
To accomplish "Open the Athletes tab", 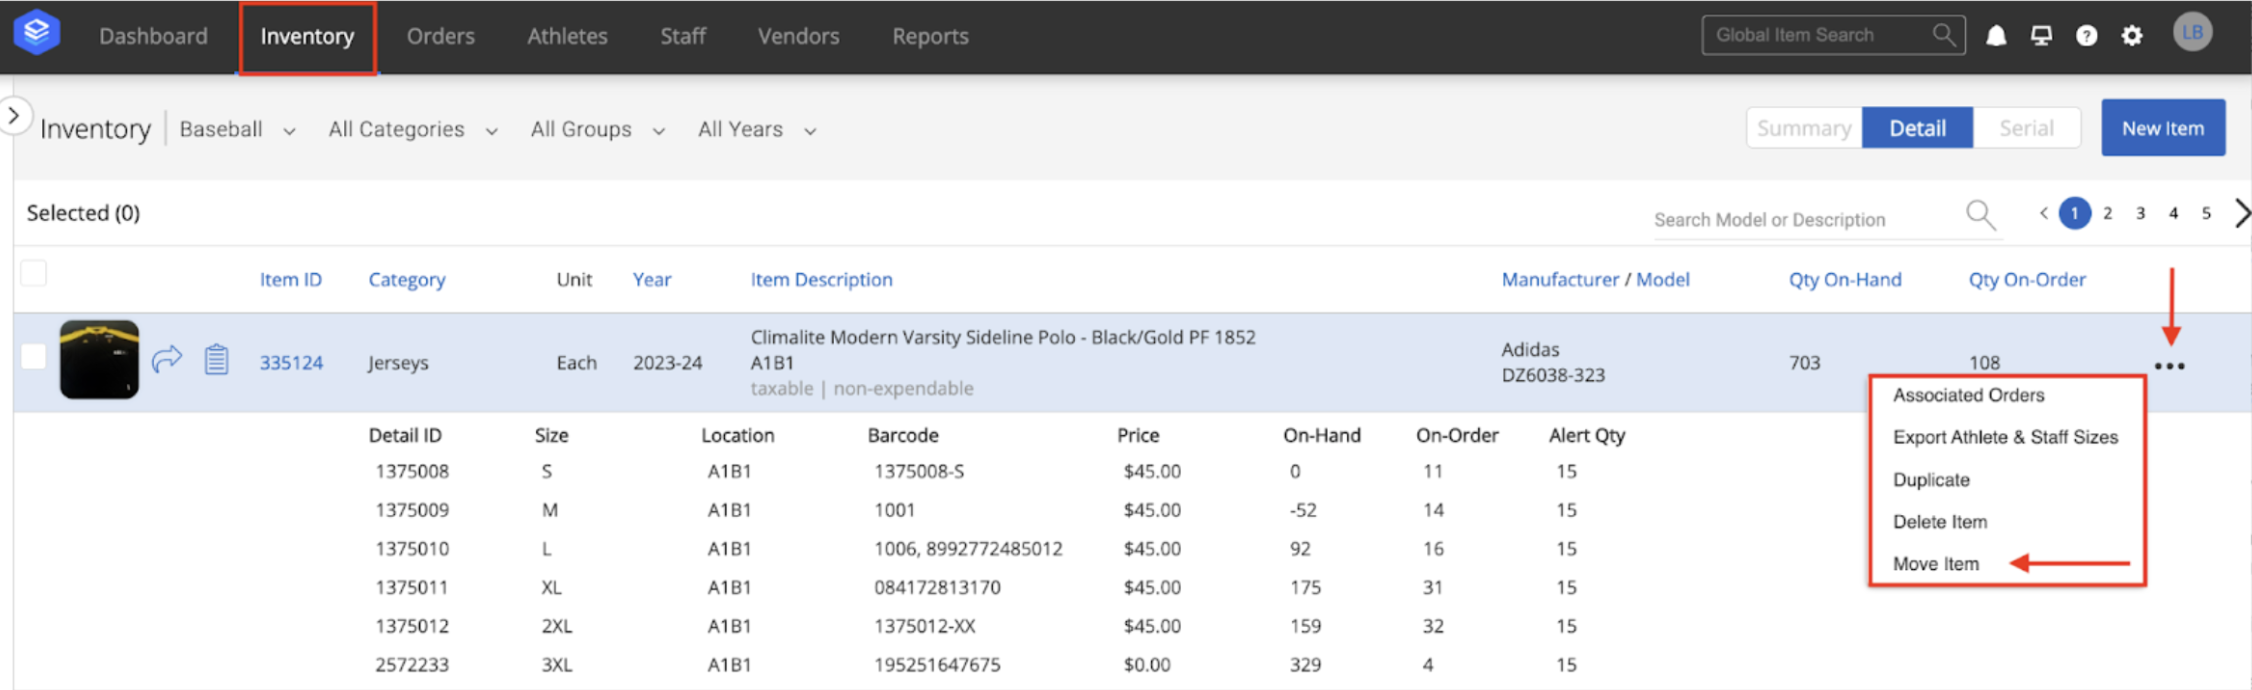I will 567,36.
